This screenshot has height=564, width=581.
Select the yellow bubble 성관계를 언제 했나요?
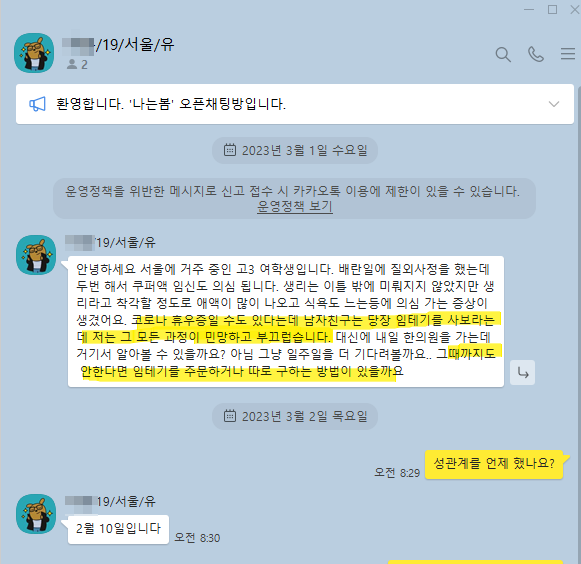pyautogui.click(x=494, y=464)
